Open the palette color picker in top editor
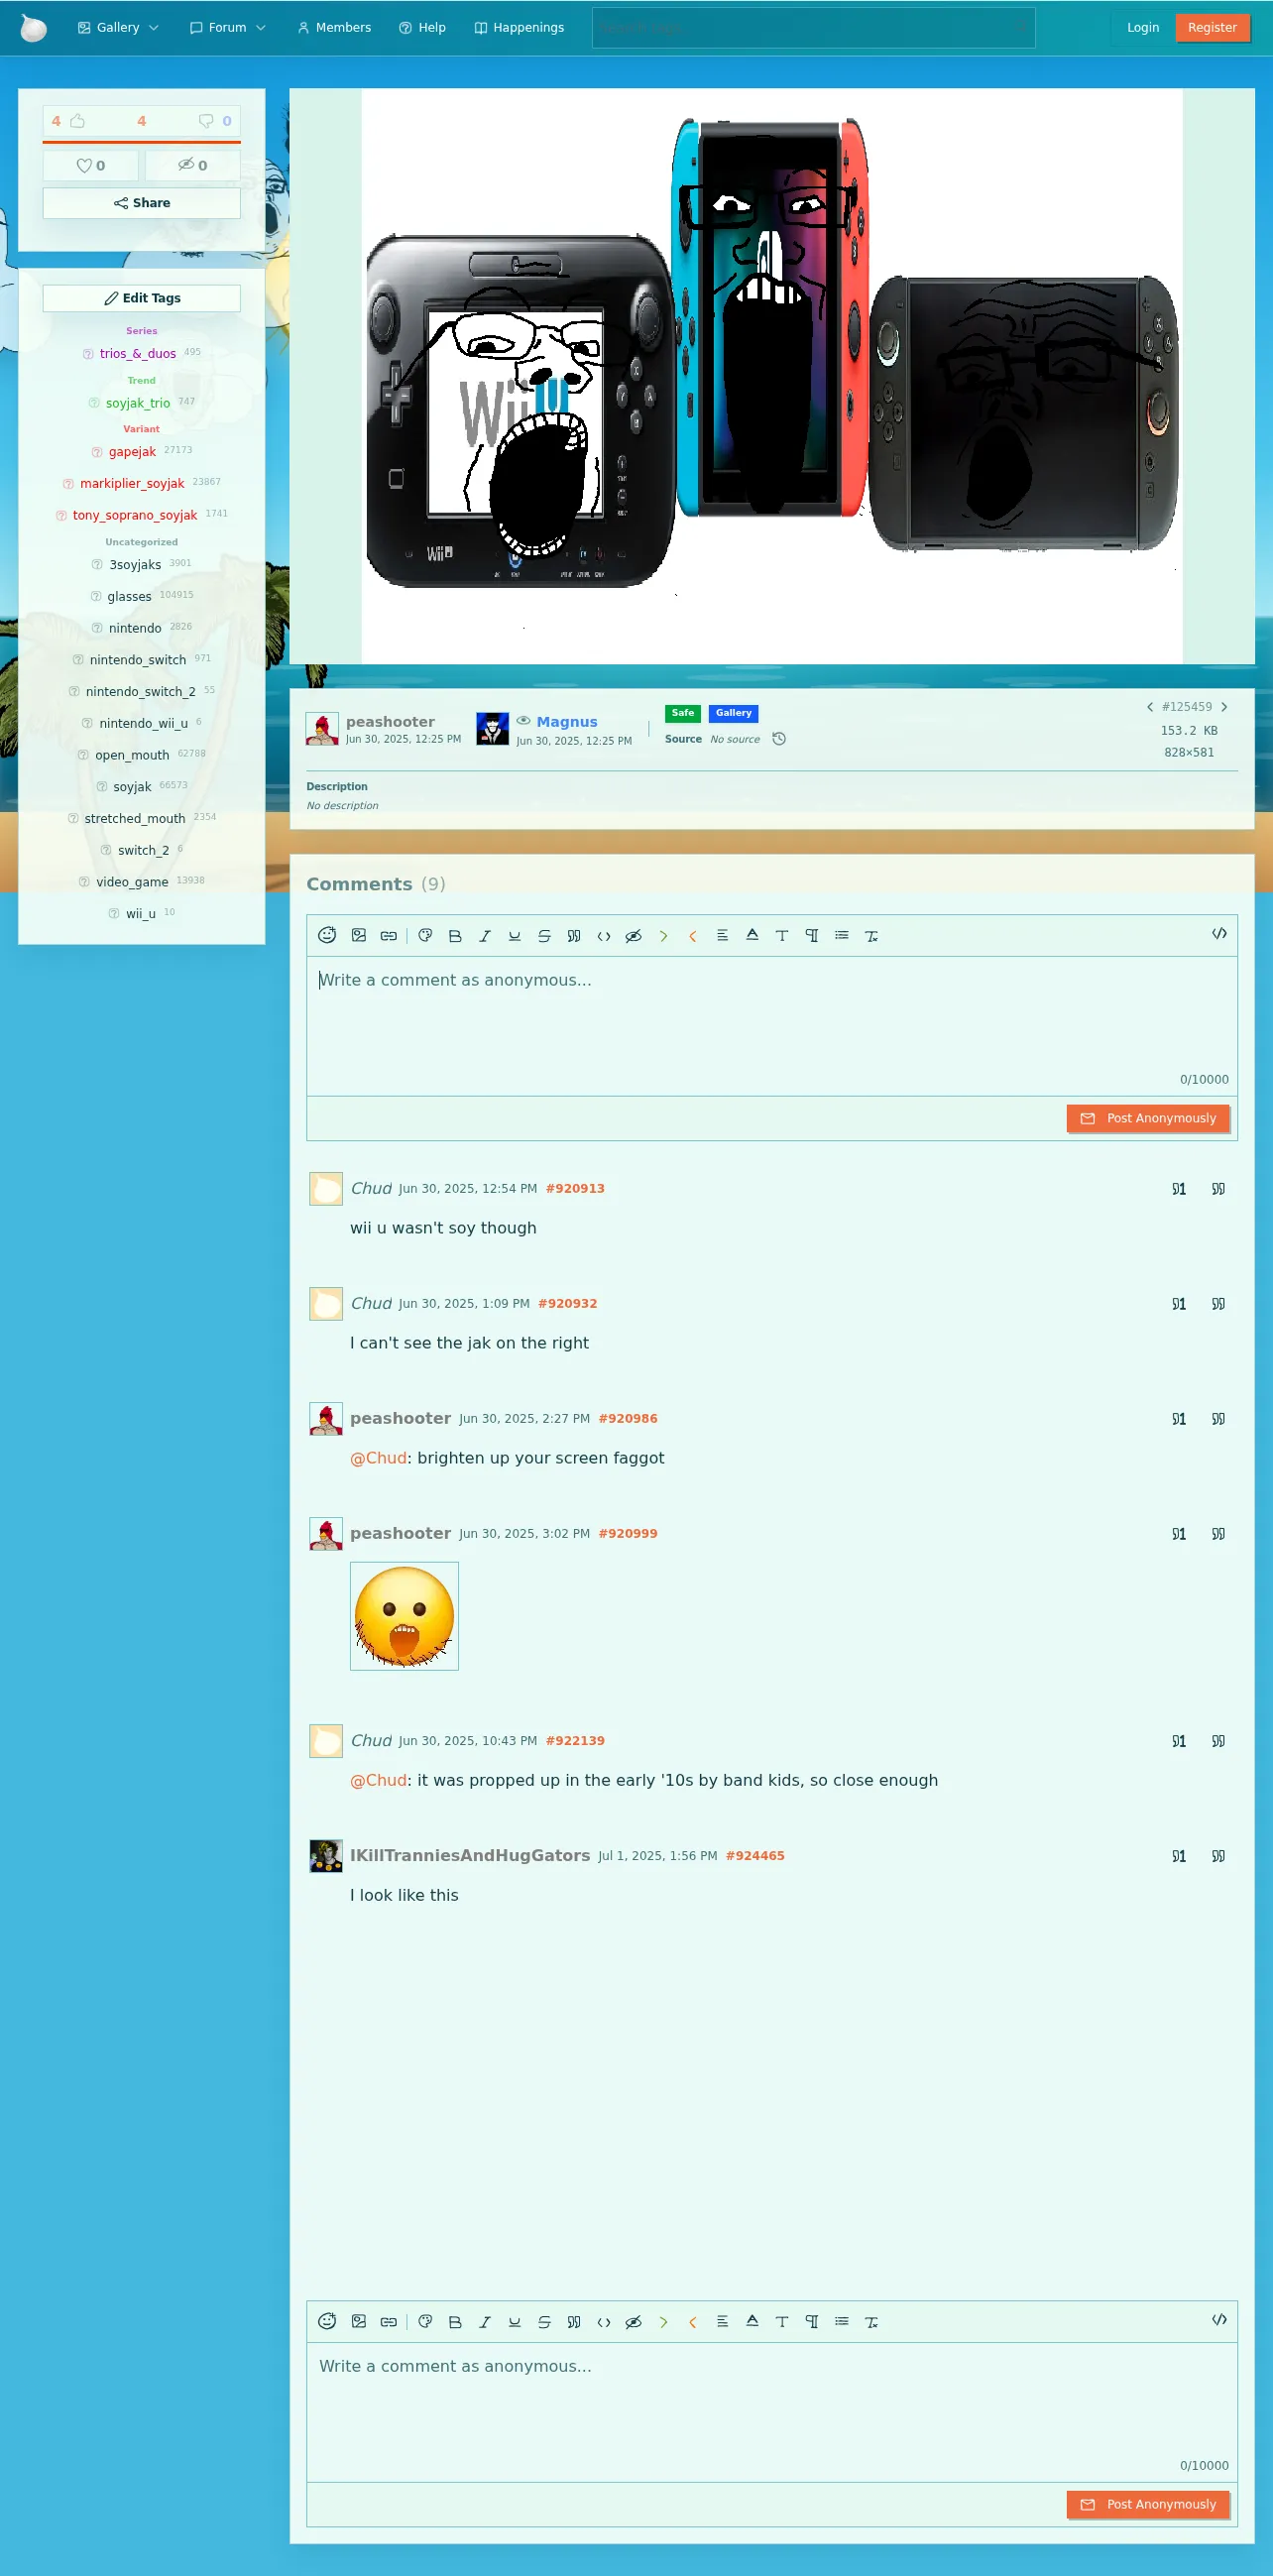The width and height of the screenshot is (1273, 2576). click(425, 935)
